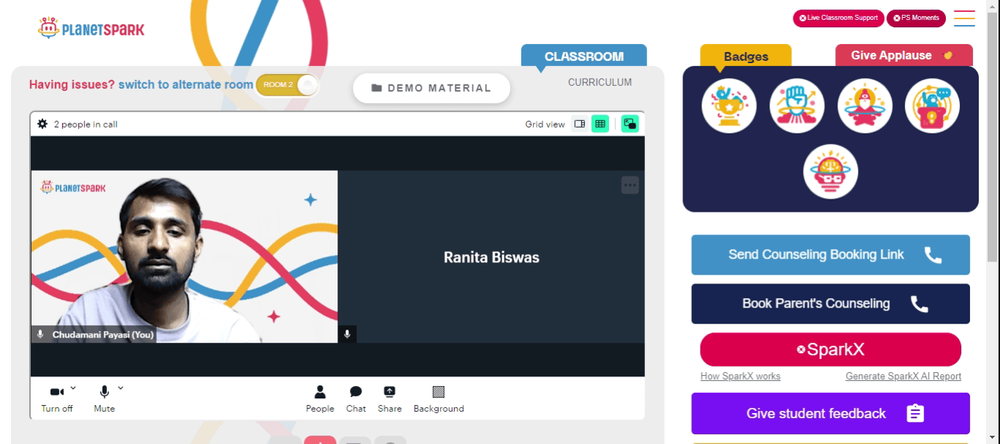The width and height of the screenshot is (1000, 444).
Task: Click the Give Applause tab
Action: [904, 56]
